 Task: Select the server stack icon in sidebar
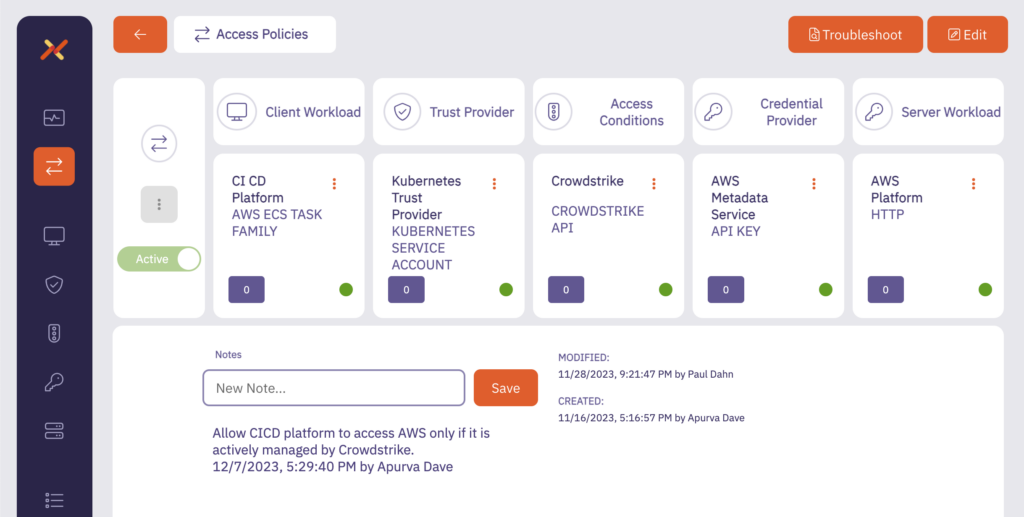tap(54, 431)
